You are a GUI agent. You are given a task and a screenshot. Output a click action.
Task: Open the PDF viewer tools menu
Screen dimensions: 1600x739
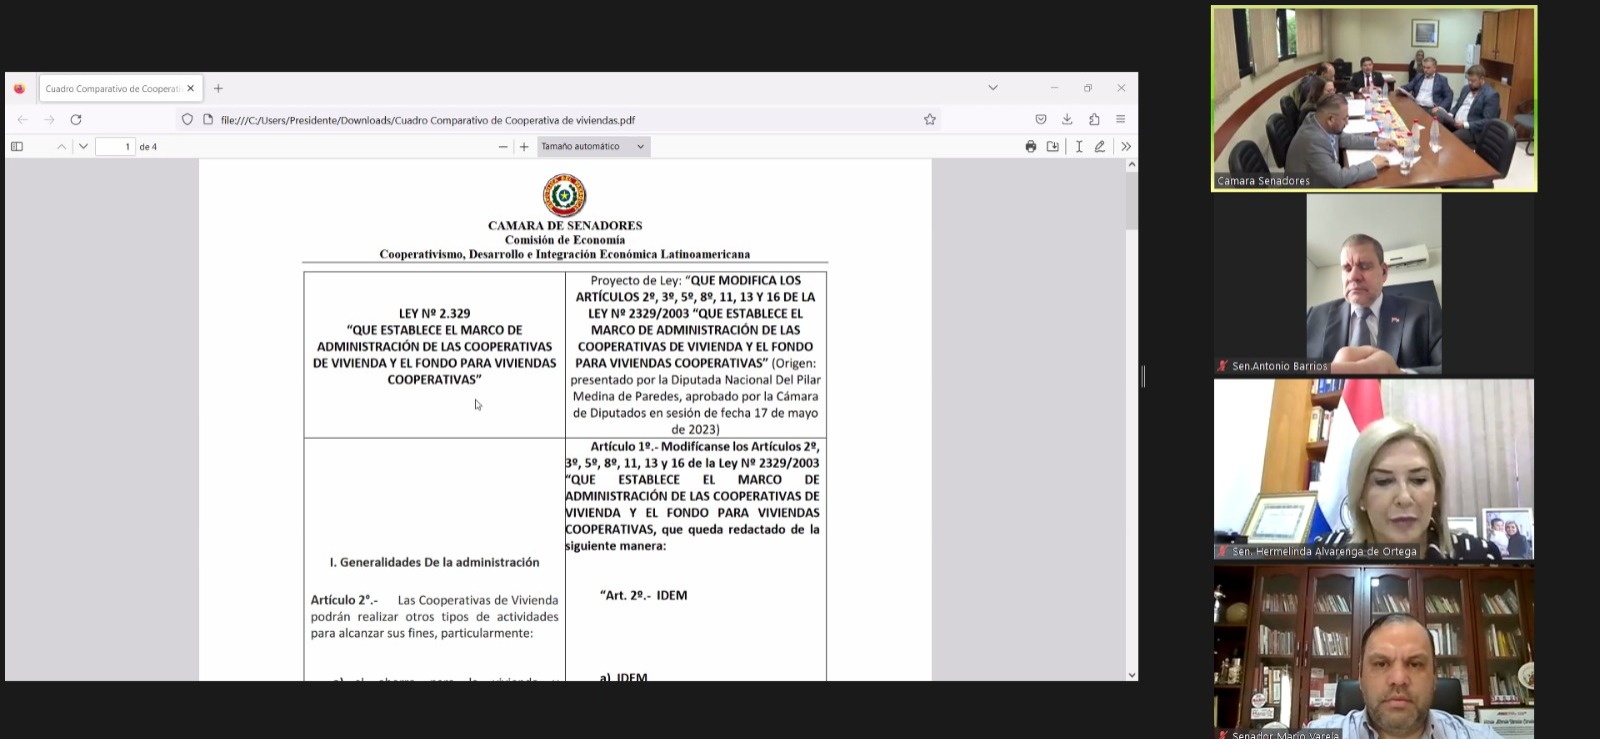coord(1126,147)
